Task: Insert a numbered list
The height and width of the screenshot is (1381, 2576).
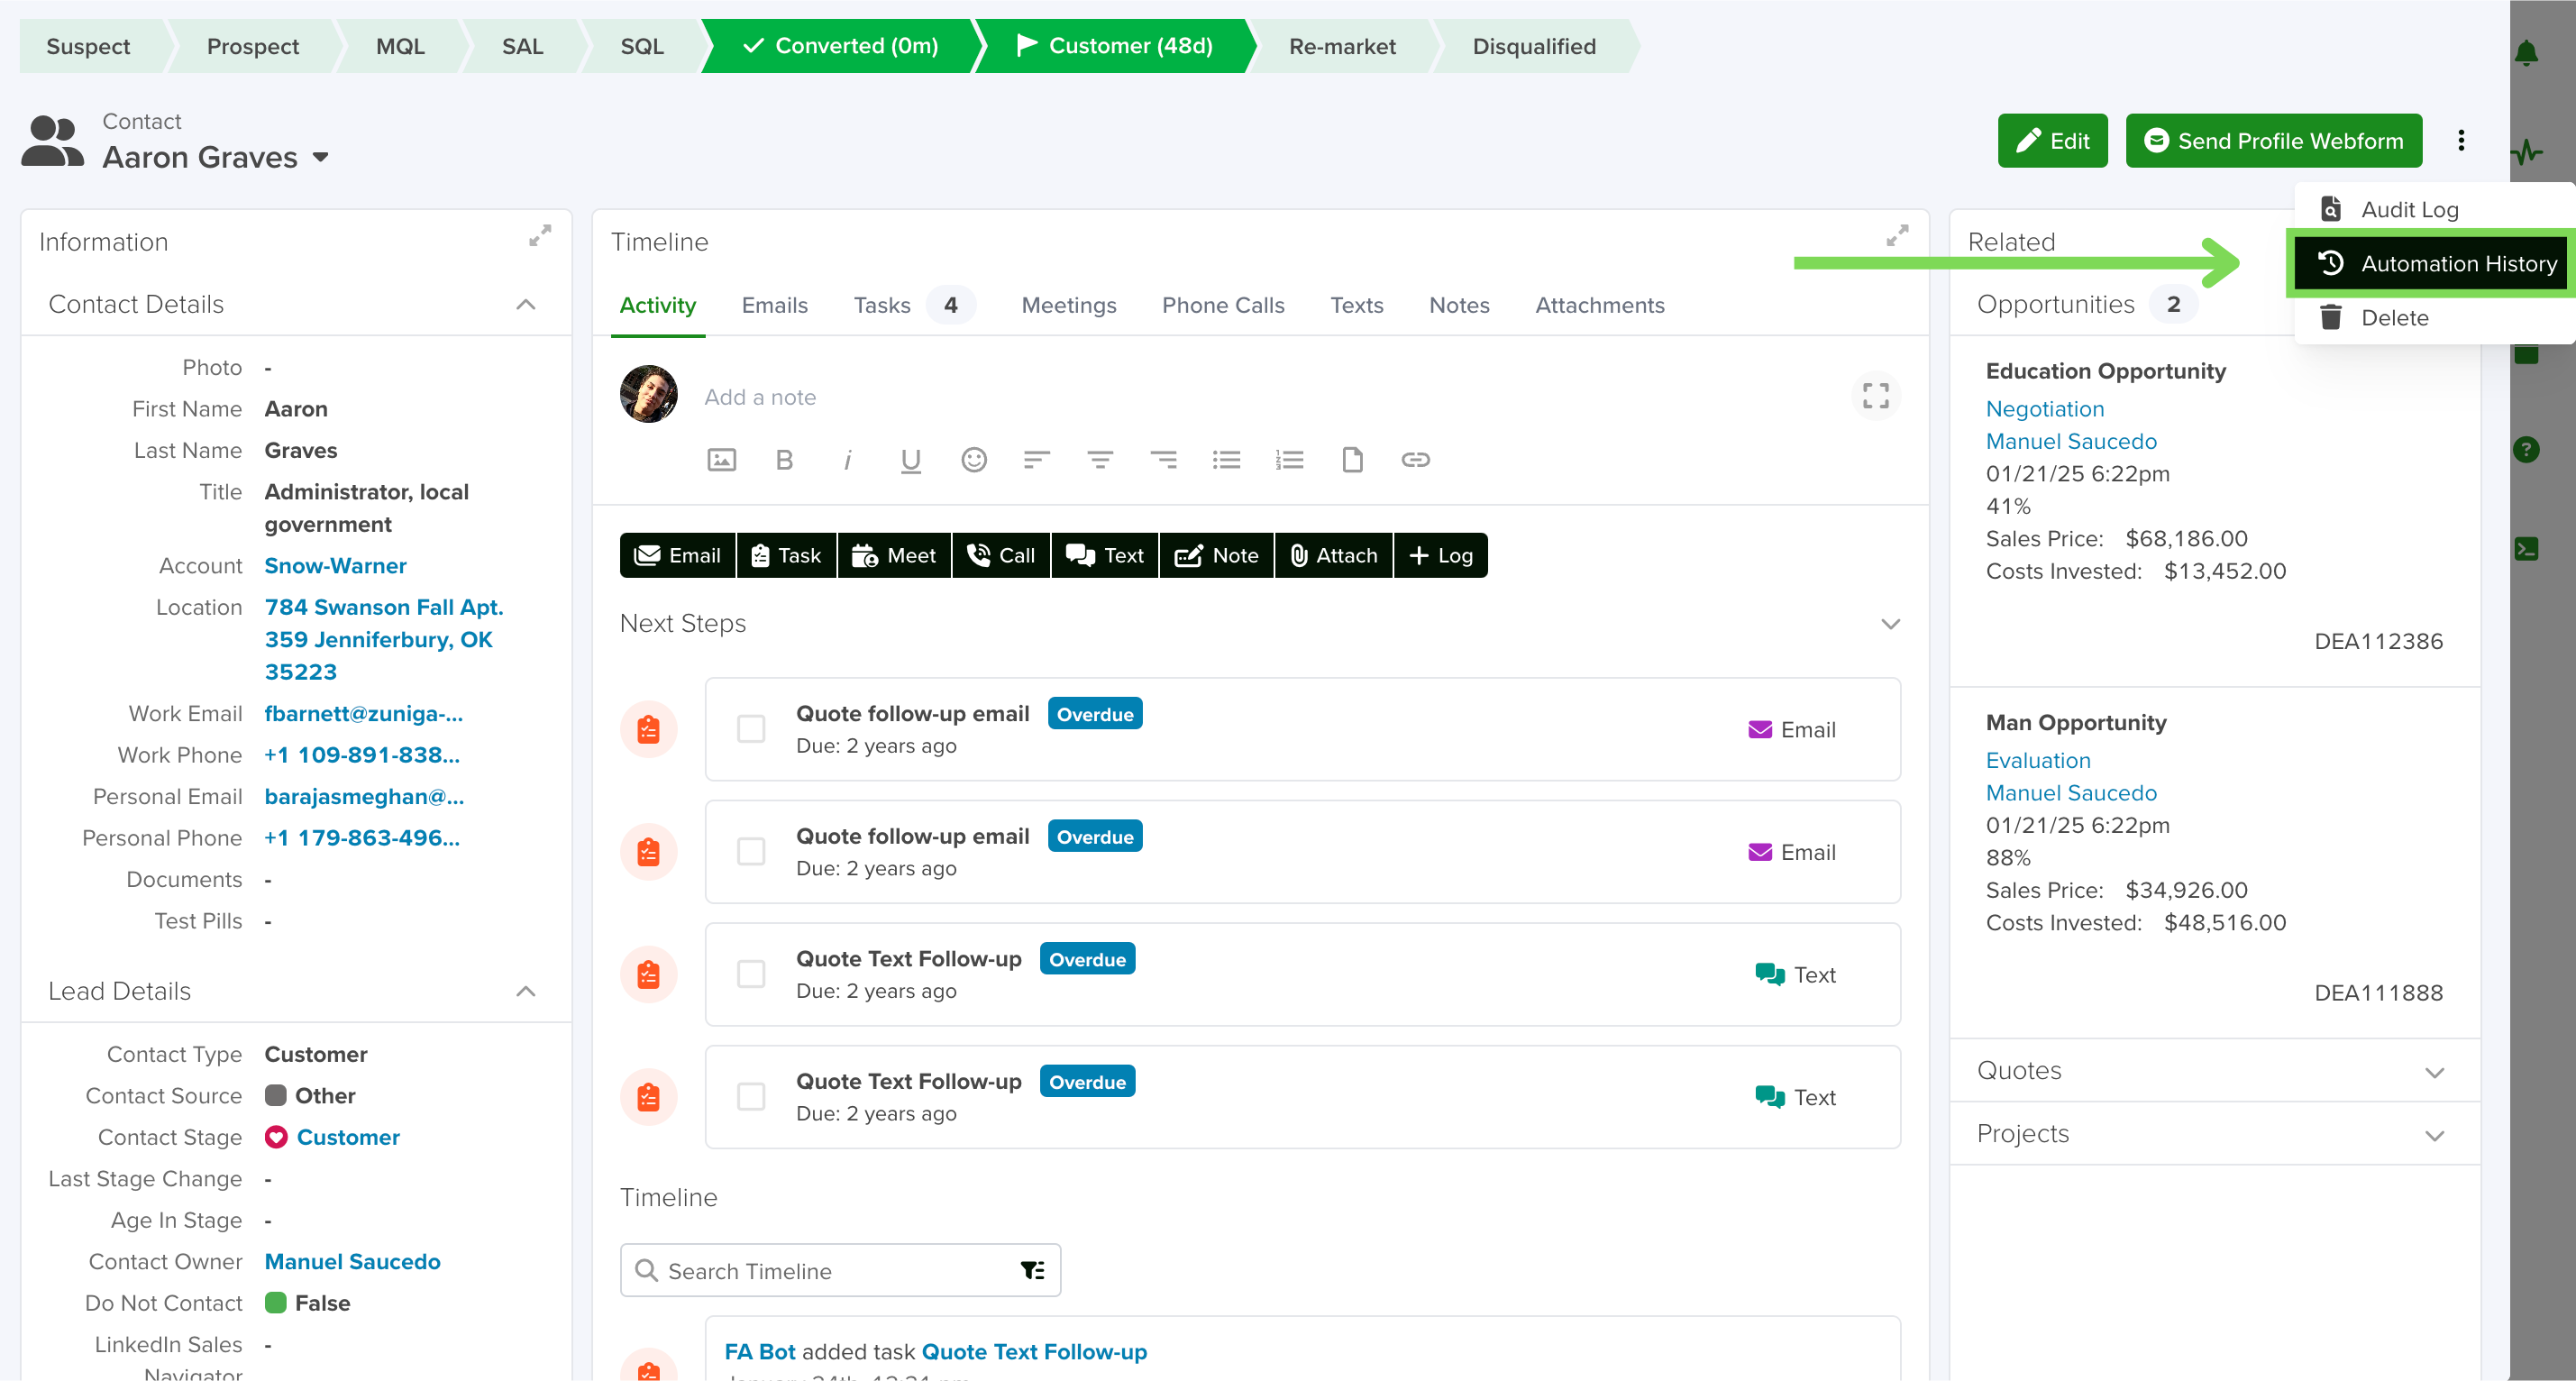Action: [1289, 460]
